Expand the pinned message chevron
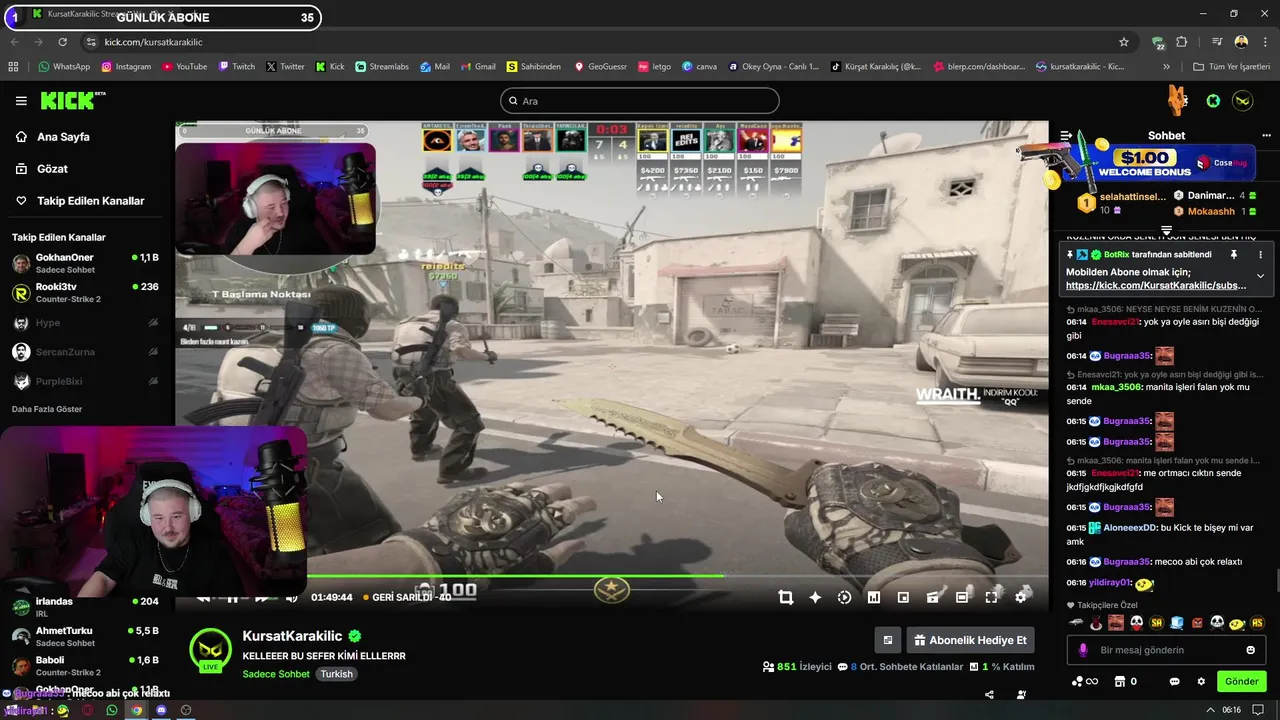 pyautogui.click(x=1260, y=276)
